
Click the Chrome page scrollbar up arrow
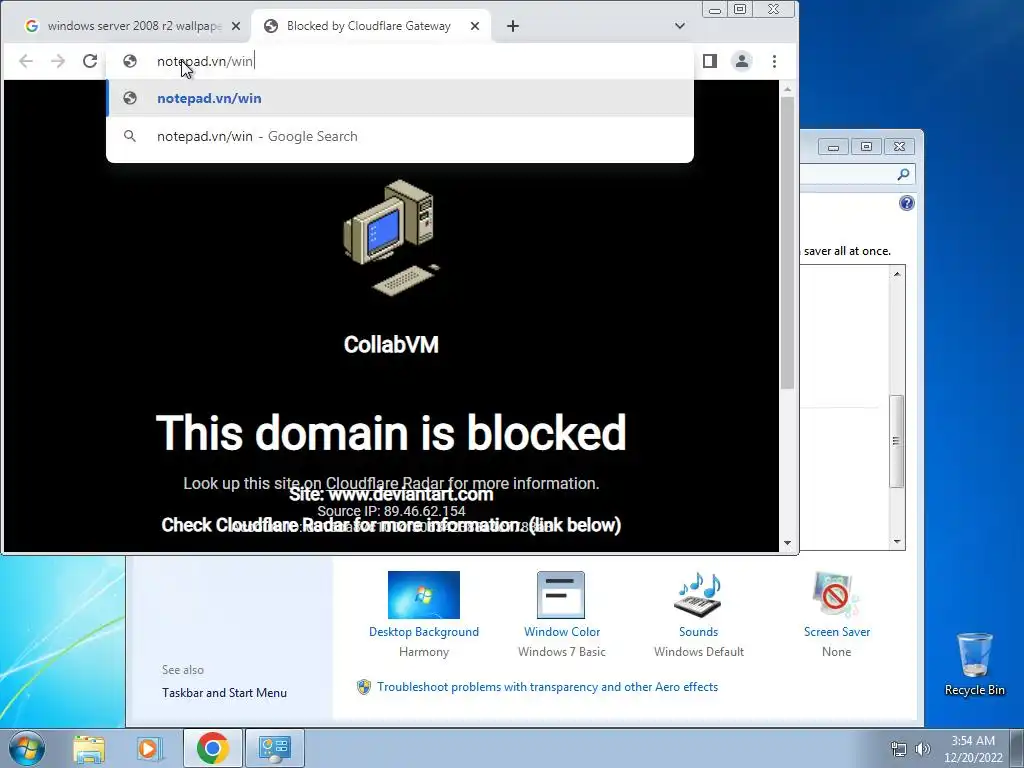point(788,89)
